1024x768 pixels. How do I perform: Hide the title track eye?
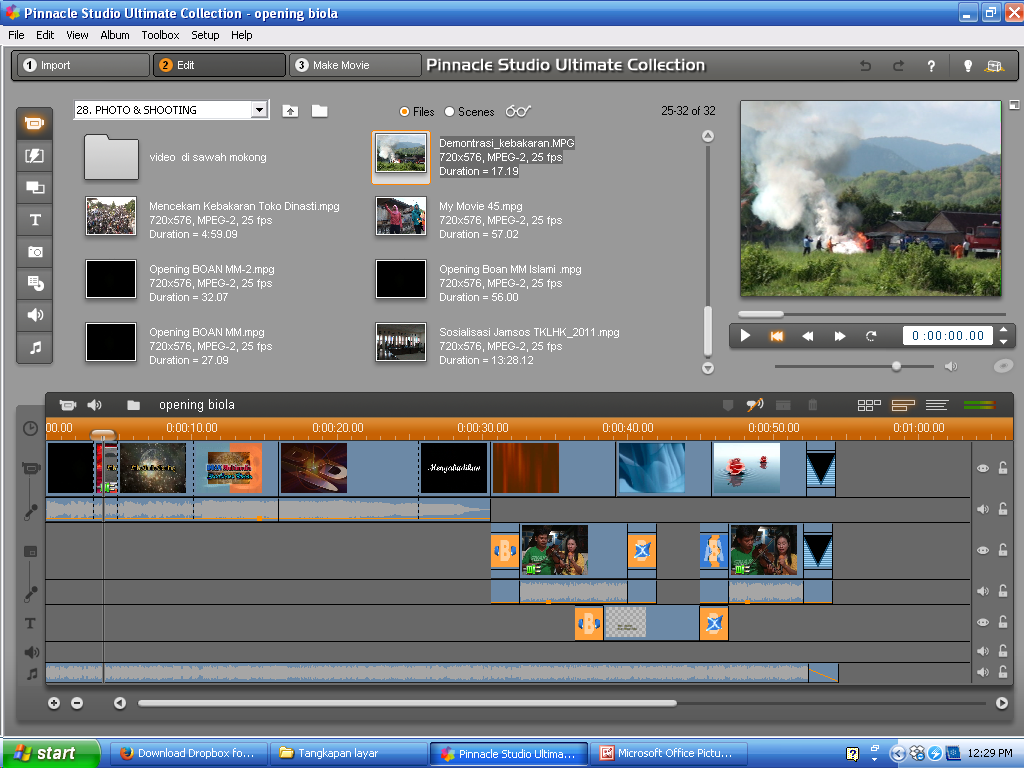[983, 622]
